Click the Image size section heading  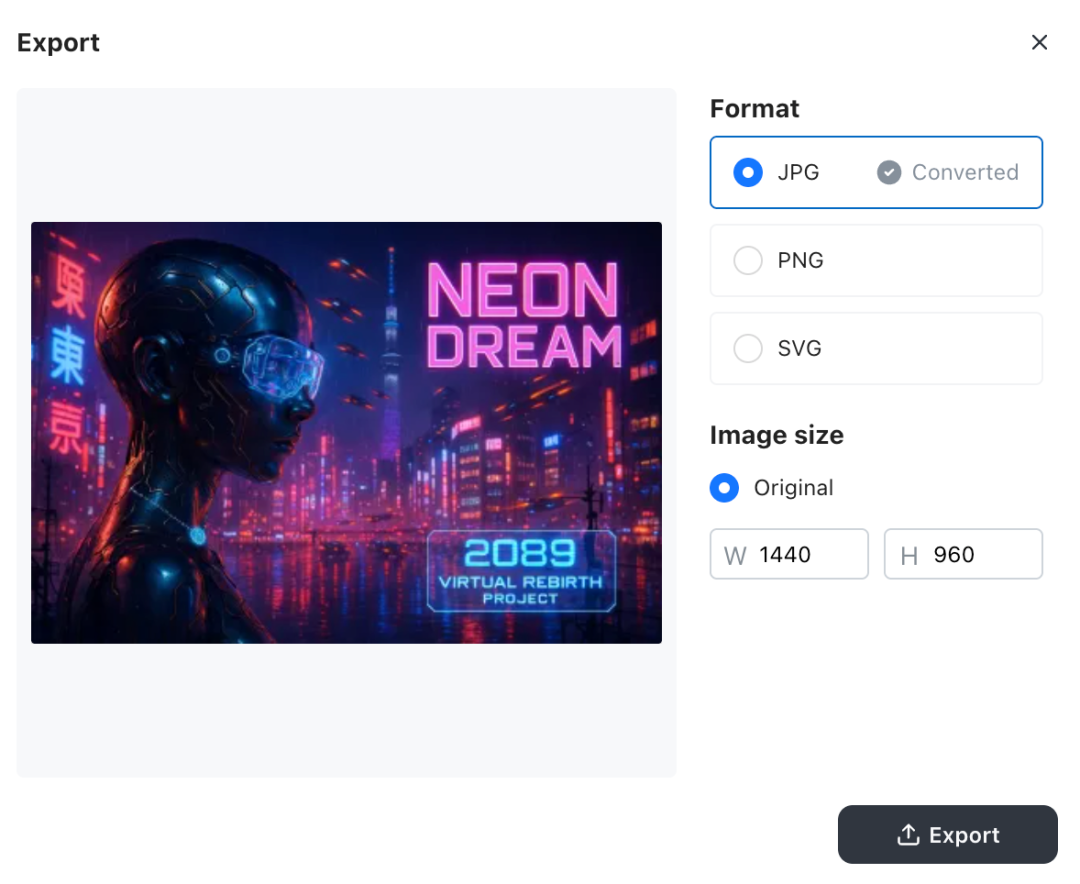pyautogui.click(x=776, y=435)
